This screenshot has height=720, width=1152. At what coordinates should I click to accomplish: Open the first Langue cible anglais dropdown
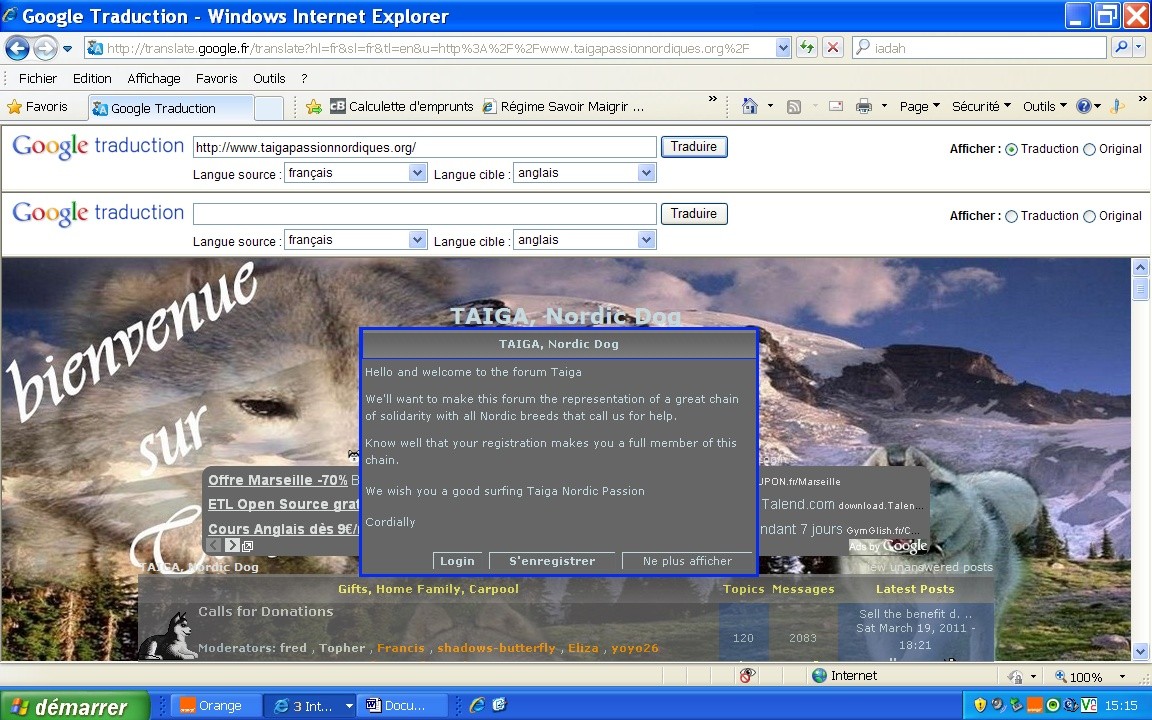585,173
